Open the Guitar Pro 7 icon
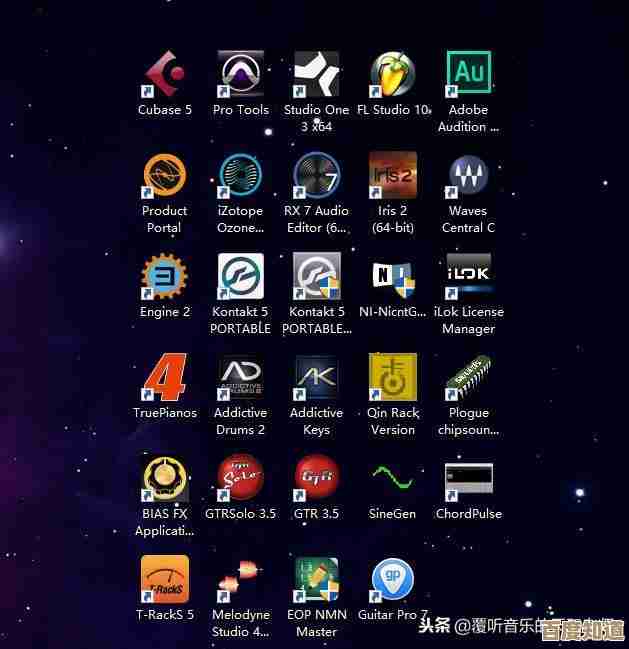 point(393,579)
